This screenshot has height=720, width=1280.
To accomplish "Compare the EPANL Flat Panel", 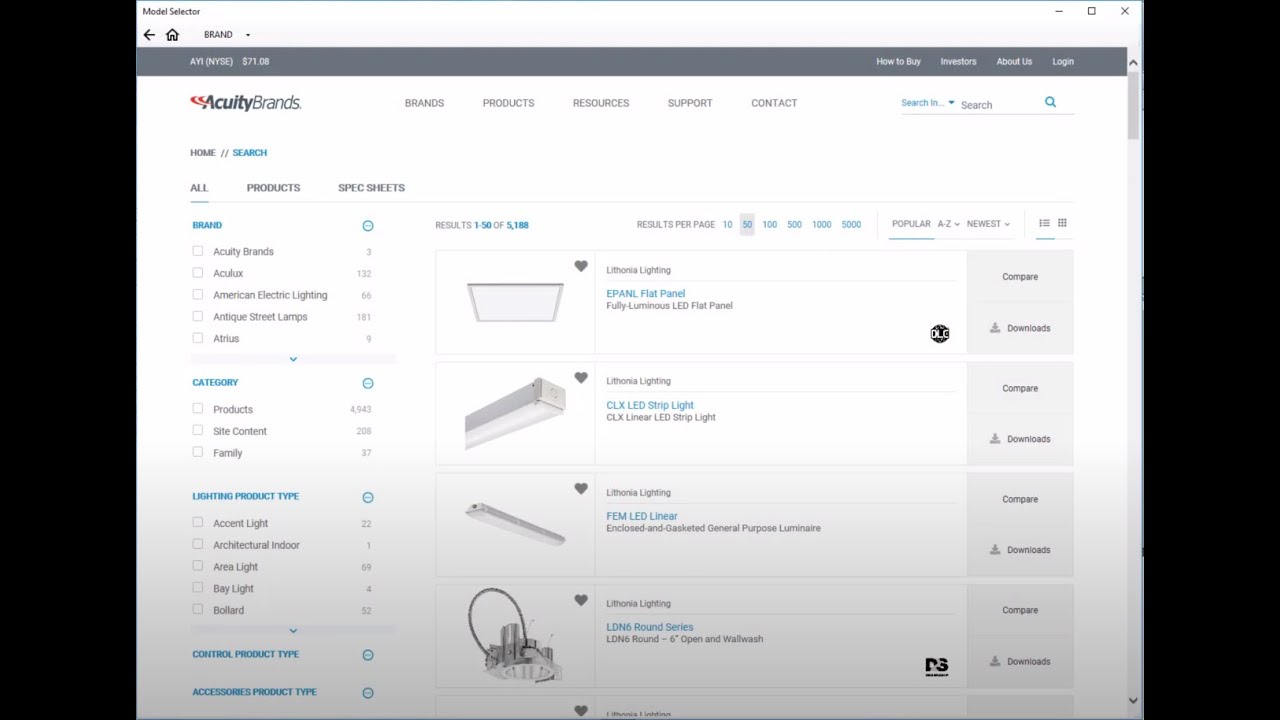I will point(1020,277).
